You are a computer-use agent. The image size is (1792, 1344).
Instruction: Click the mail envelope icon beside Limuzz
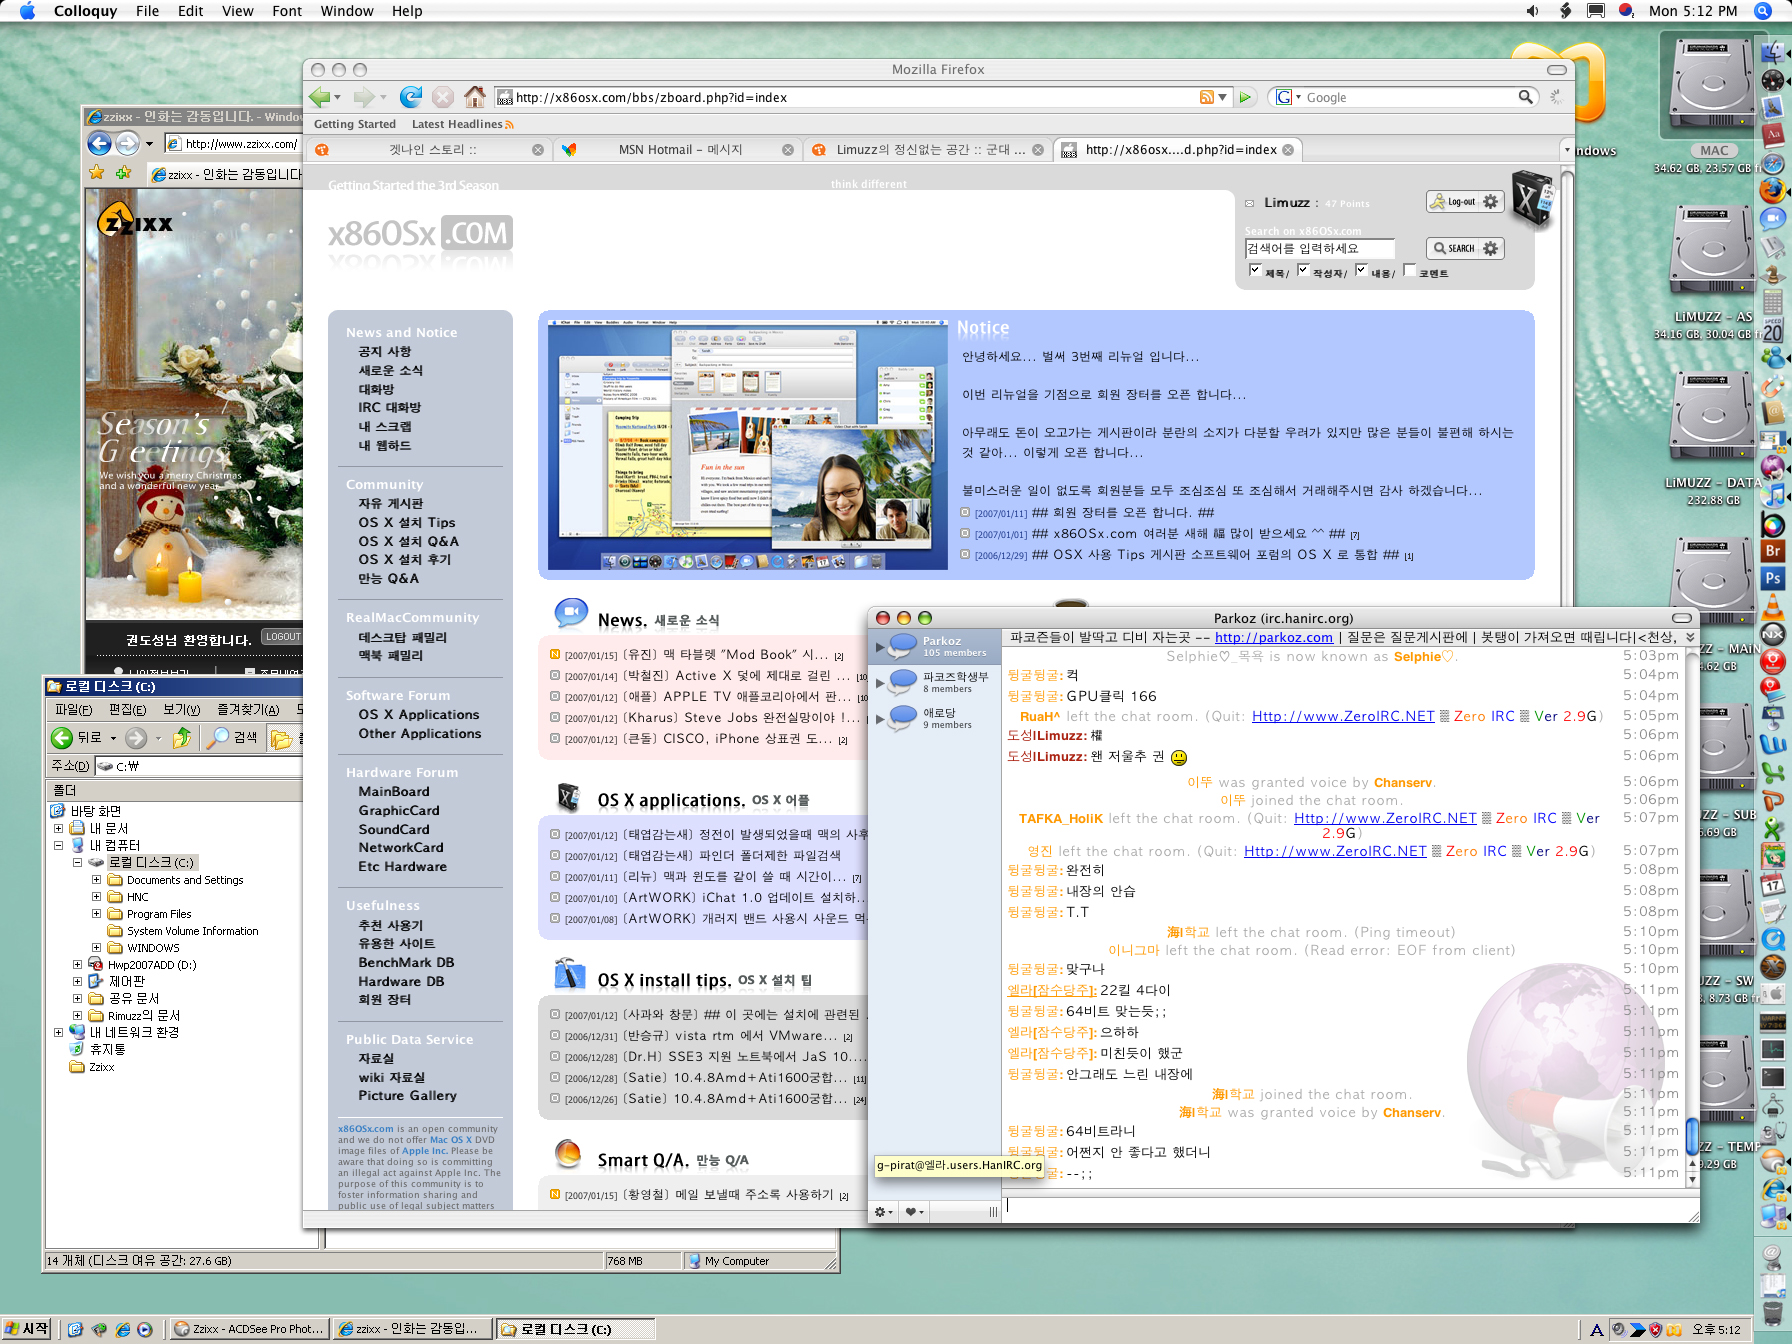1250,203
